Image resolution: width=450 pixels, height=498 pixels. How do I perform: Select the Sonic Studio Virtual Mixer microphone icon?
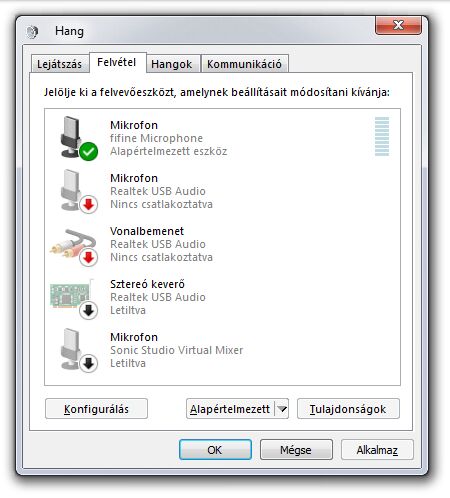[x=75, y=349]
